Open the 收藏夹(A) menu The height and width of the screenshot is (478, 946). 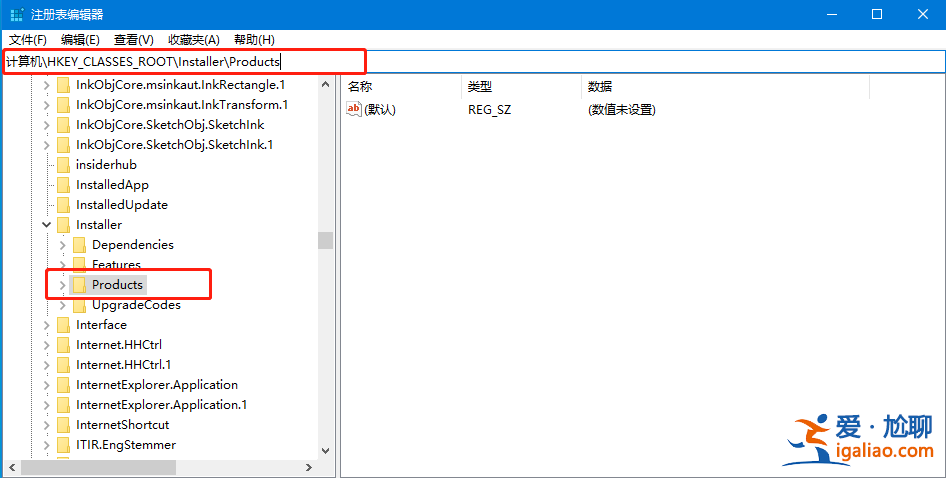click(194, 40)
